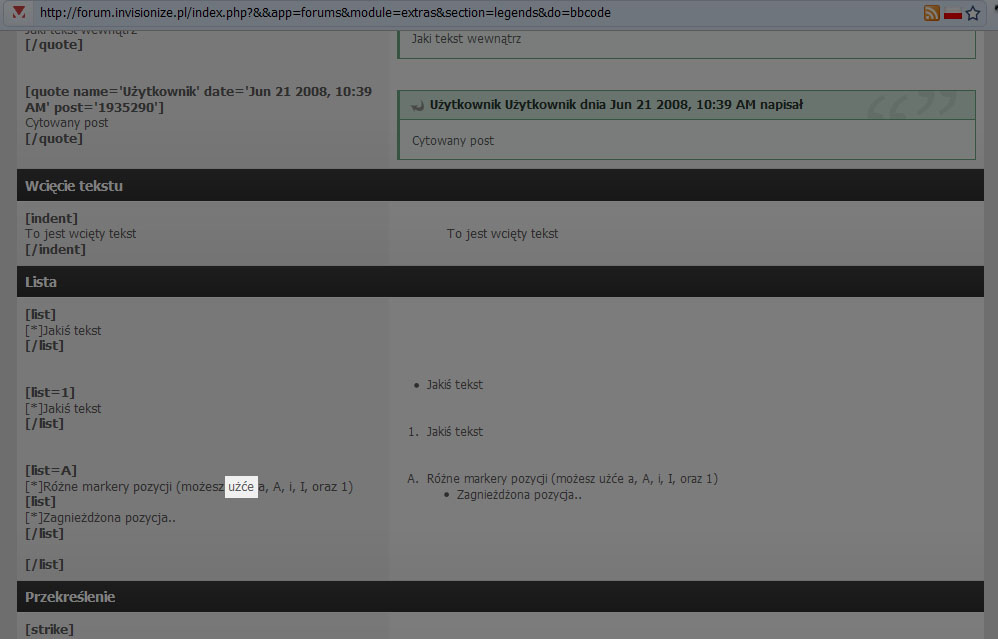998x639 pixels.
Task: Click the [strike] tag at bottom
Action: click(x=49, y=630)
